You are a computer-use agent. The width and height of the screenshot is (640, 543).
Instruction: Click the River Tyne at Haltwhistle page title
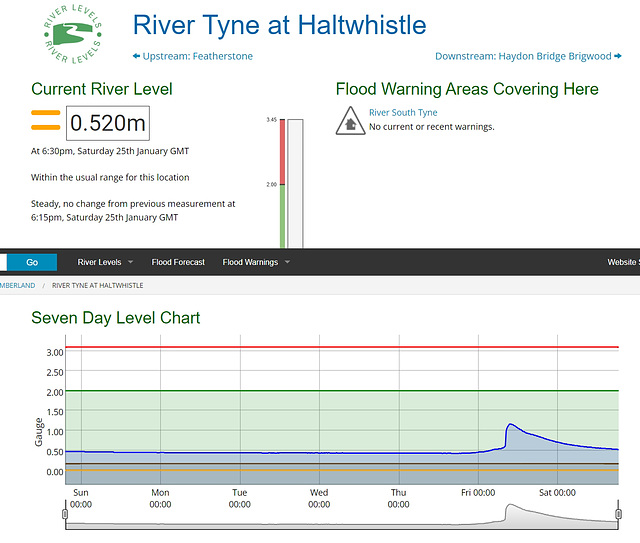[x=280, y=25]
